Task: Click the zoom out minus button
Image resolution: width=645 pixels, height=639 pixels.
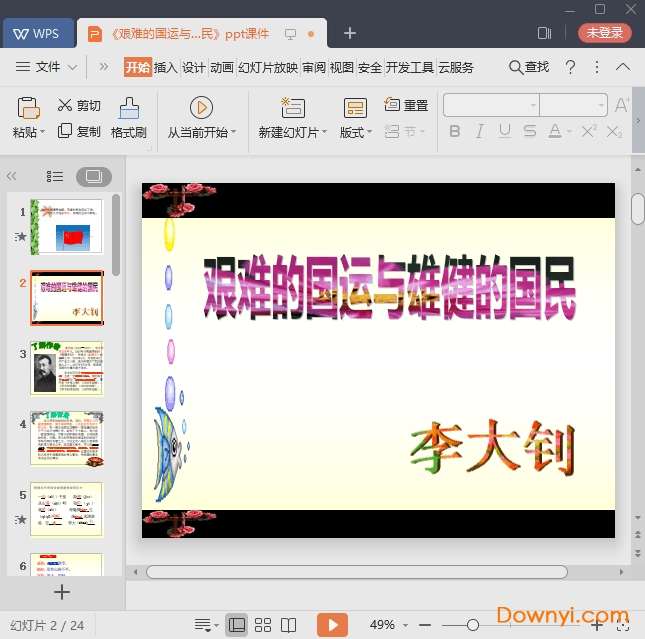Action: [425, 625]
